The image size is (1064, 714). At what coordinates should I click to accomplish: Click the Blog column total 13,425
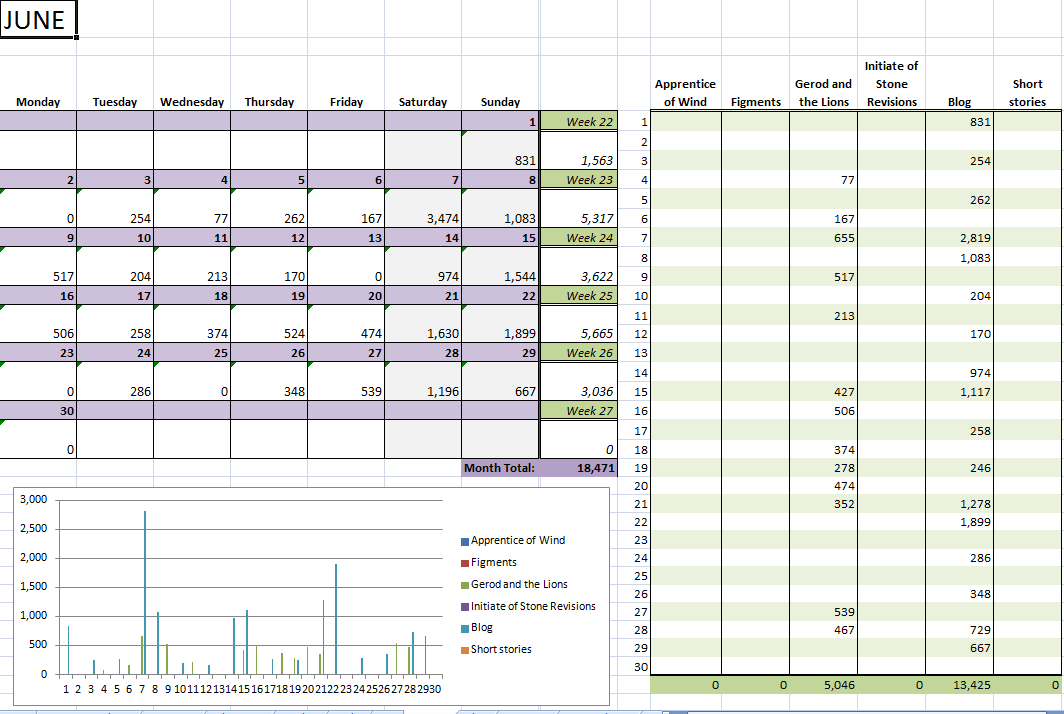[x=961, y=686]
